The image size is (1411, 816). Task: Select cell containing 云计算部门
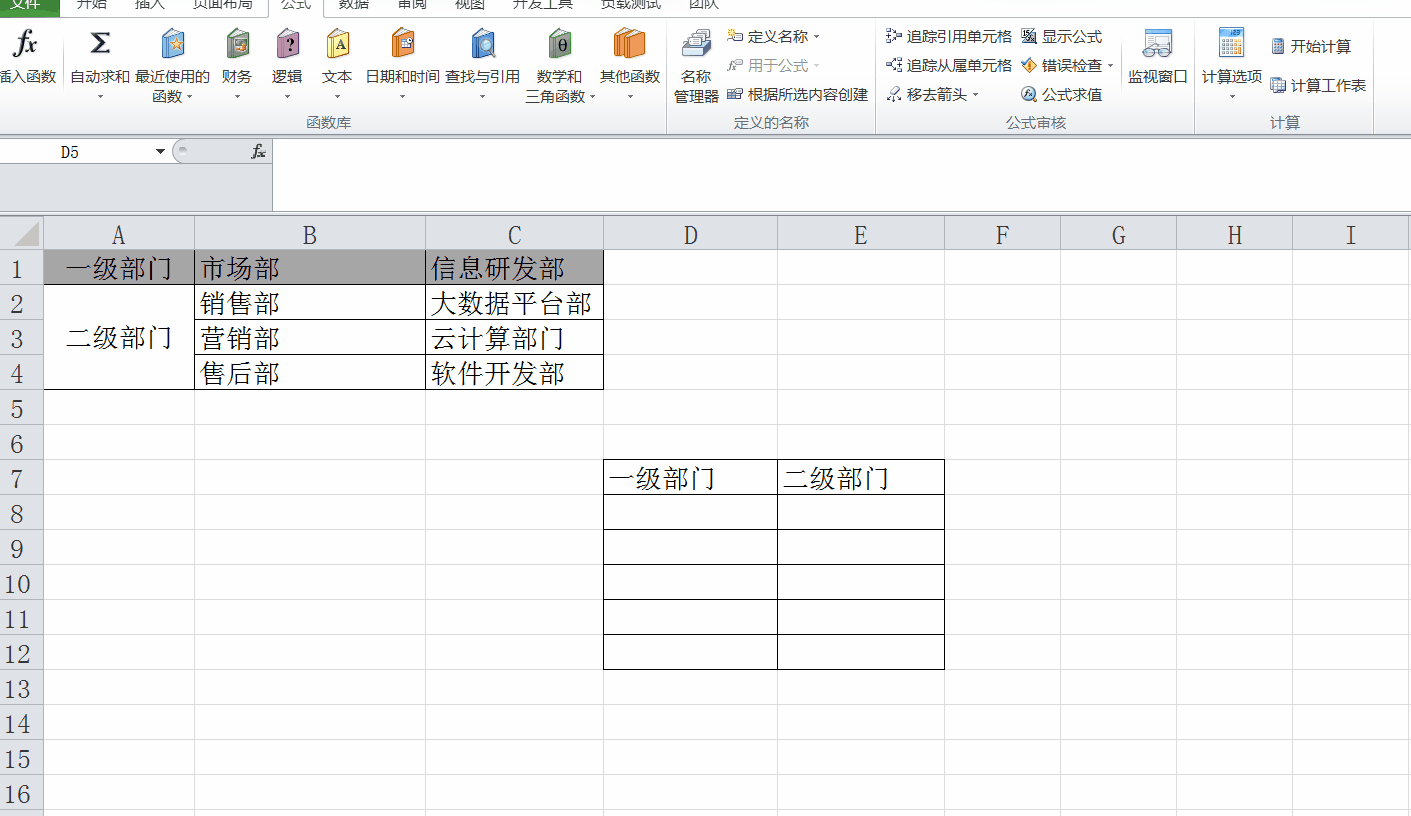click(x=515, y=338)
